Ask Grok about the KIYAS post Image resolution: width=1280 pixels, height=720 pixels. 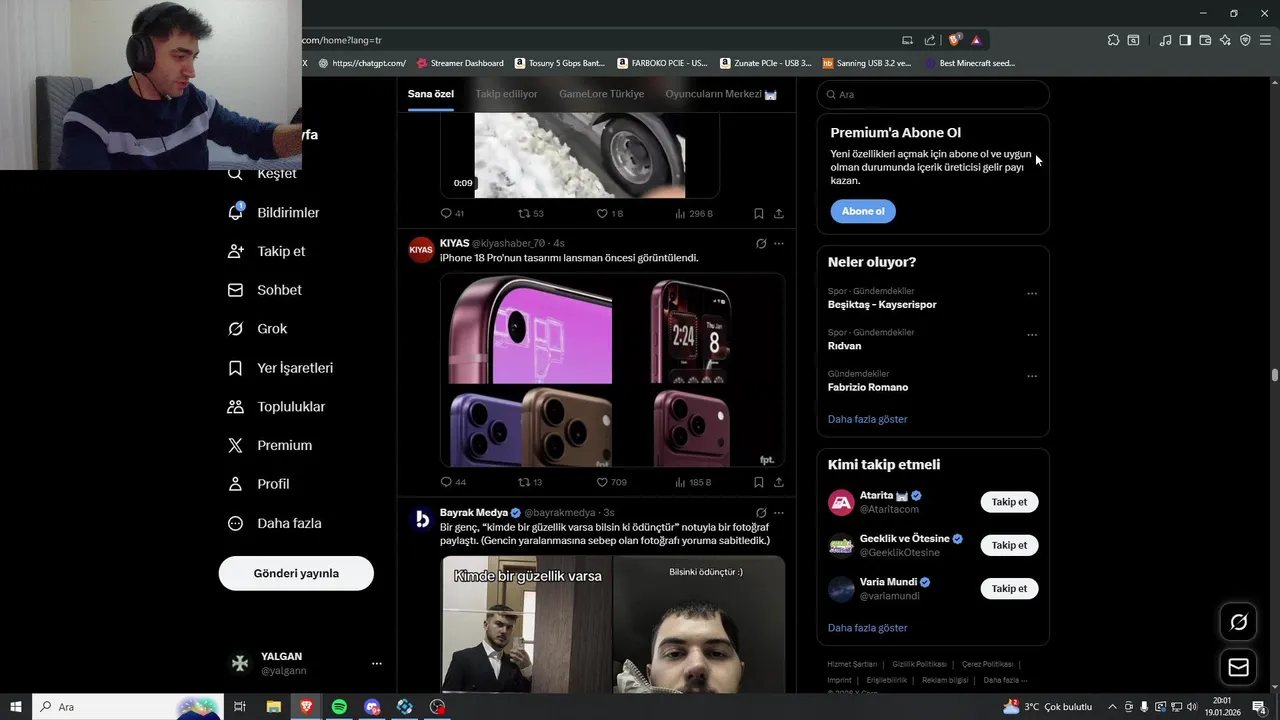click(761, 243)
